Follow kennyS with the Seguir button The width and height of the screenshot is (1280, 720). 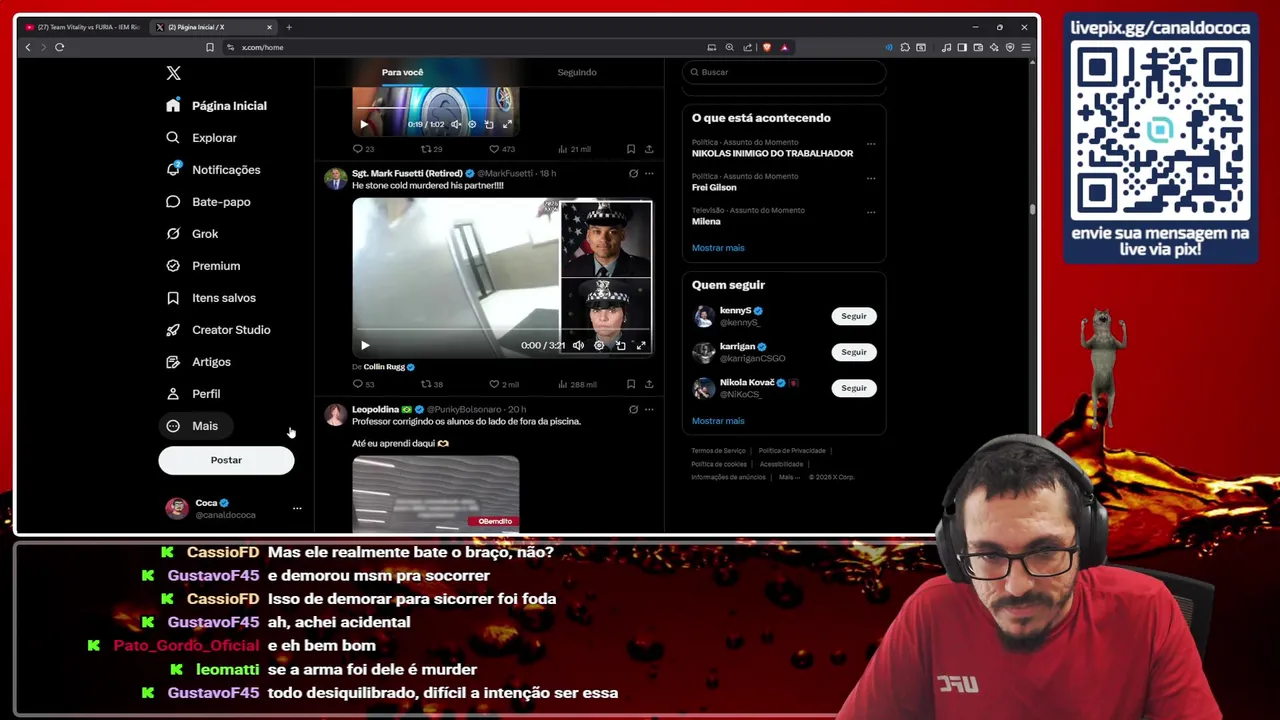click(854, 316)
